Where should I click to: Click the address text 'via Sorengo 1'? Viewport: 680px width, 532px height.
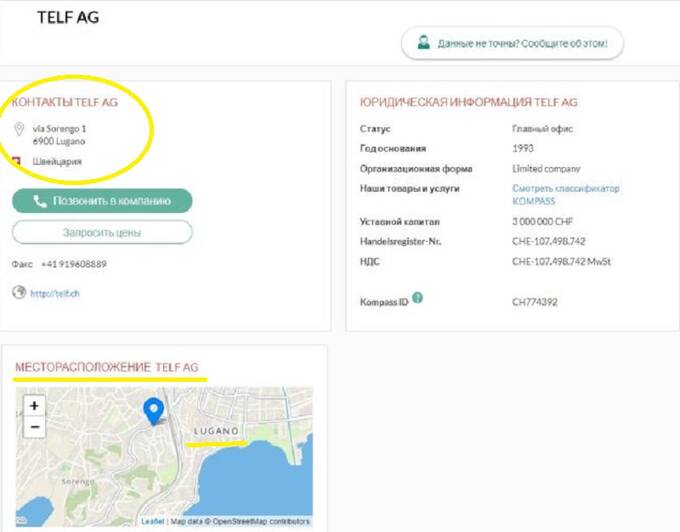tap(59, 129)
